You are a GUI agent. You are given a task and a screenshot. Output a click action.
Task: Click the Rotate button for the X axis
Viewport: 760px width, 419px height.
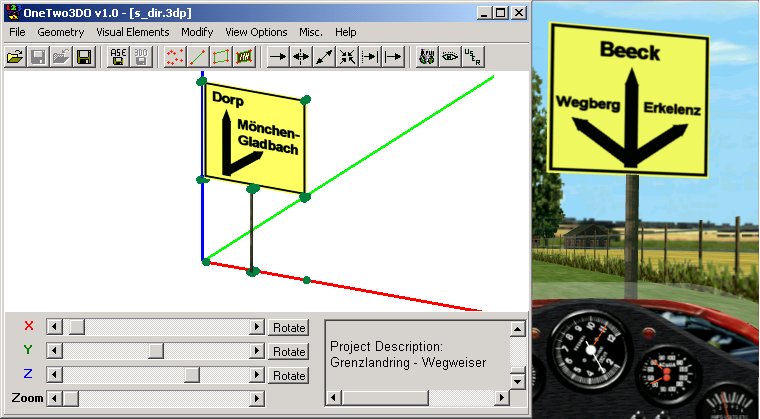[x=289, y=327]
